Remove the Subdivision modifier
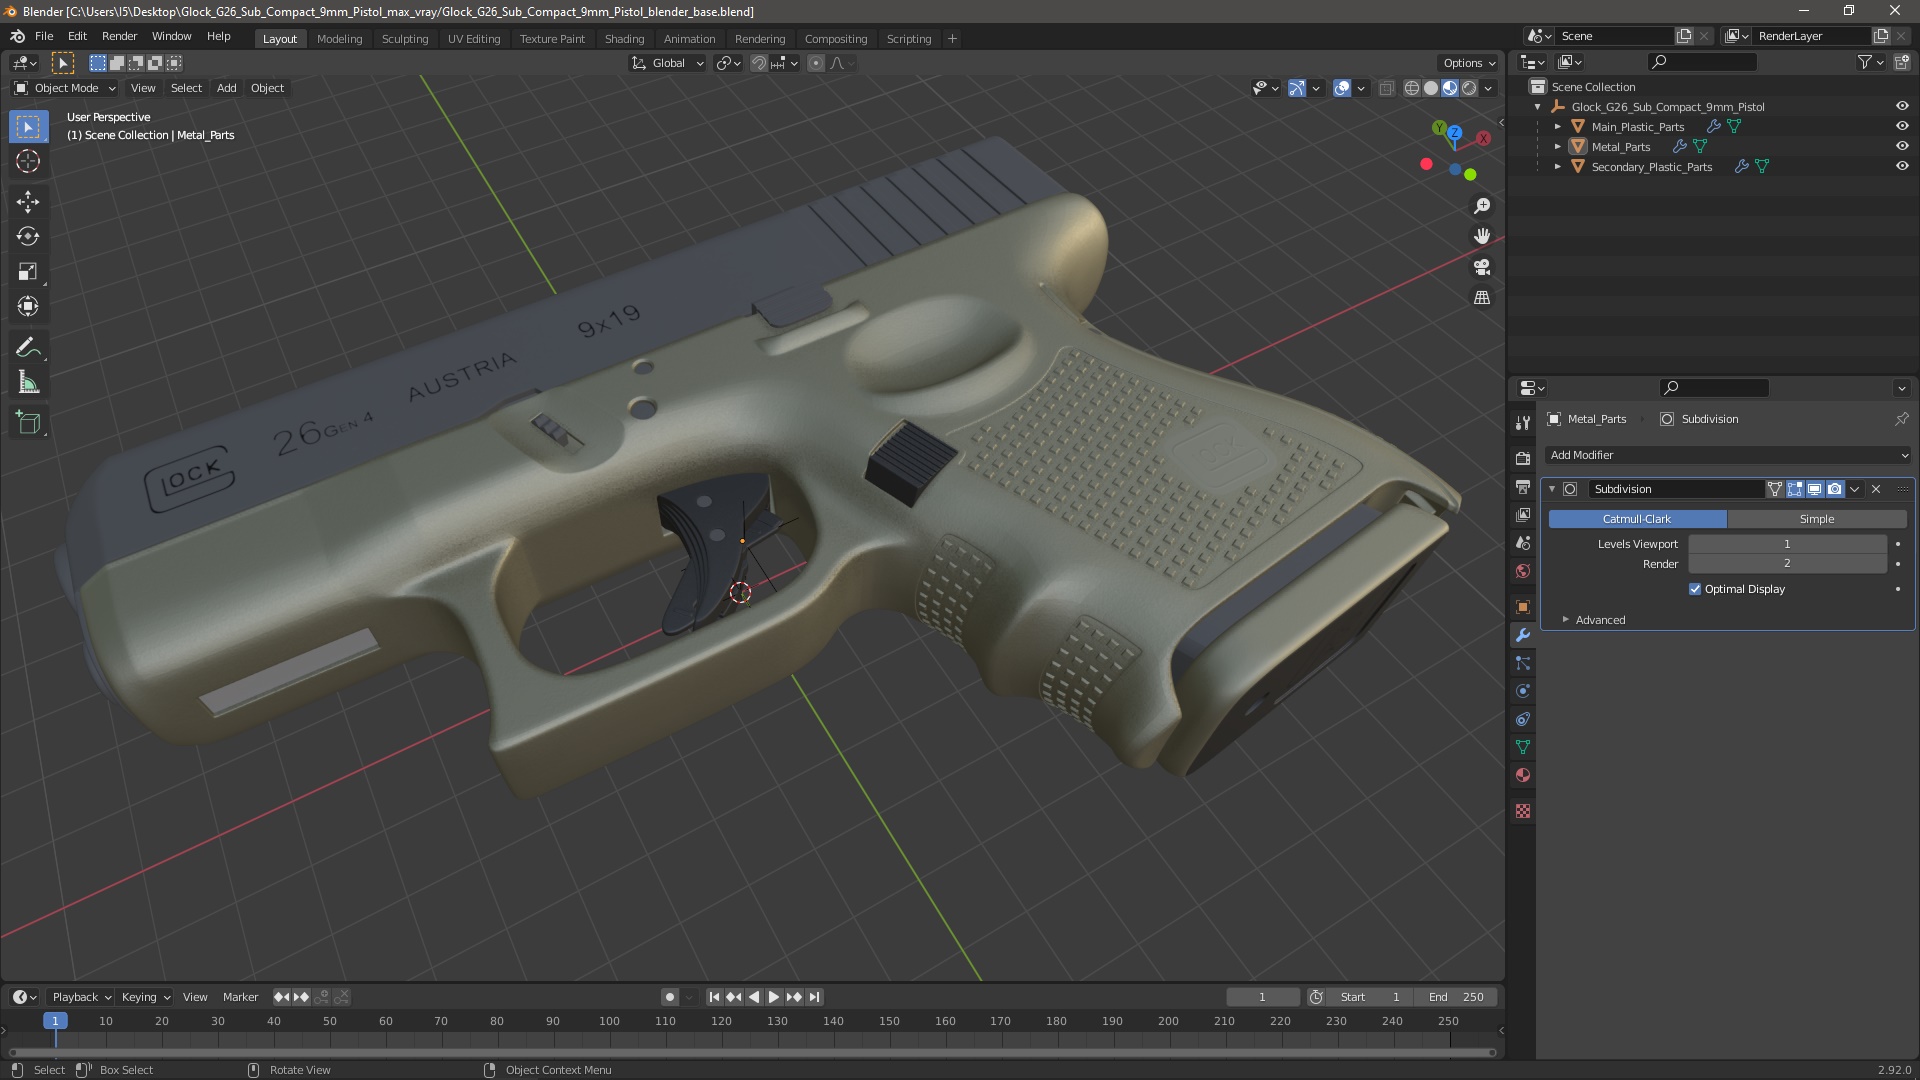The height and width of the screenshot is (1080, 1920). pyautogui.click(x=1876, y=489)
